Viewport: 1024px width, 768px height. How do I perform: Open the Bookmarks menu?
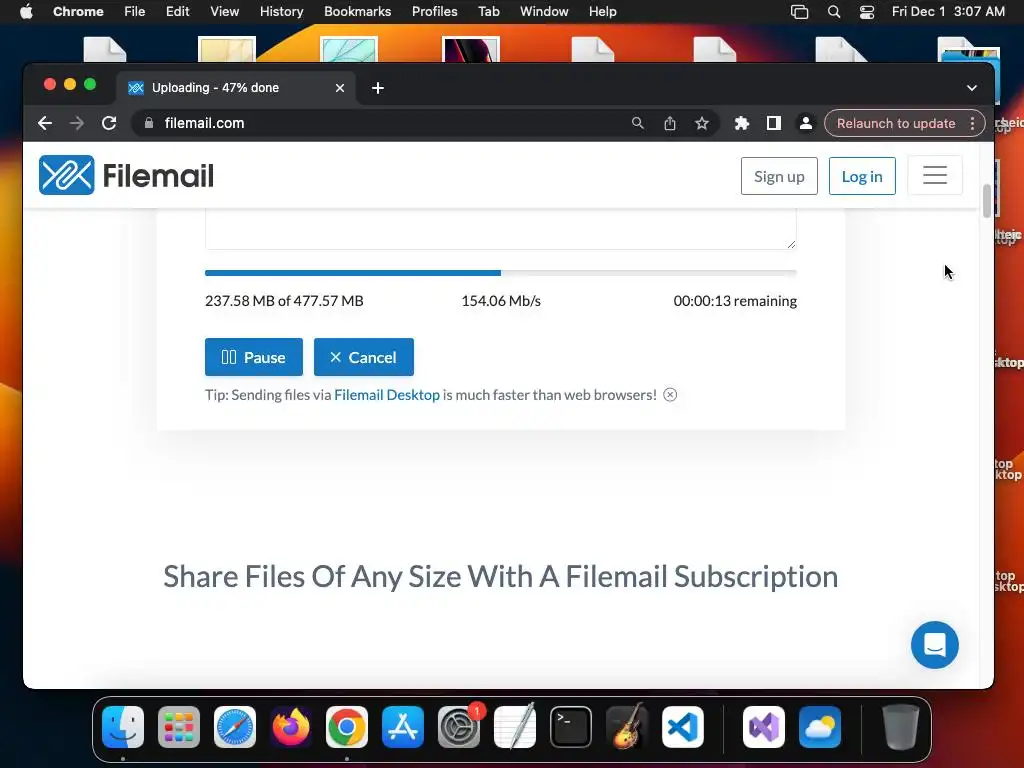(357, 12)
